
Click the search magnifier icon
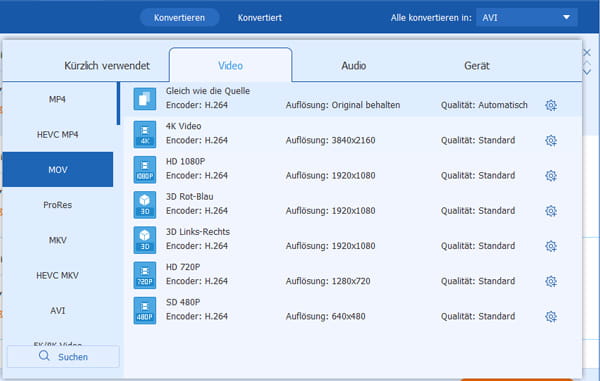coord(44,356)
